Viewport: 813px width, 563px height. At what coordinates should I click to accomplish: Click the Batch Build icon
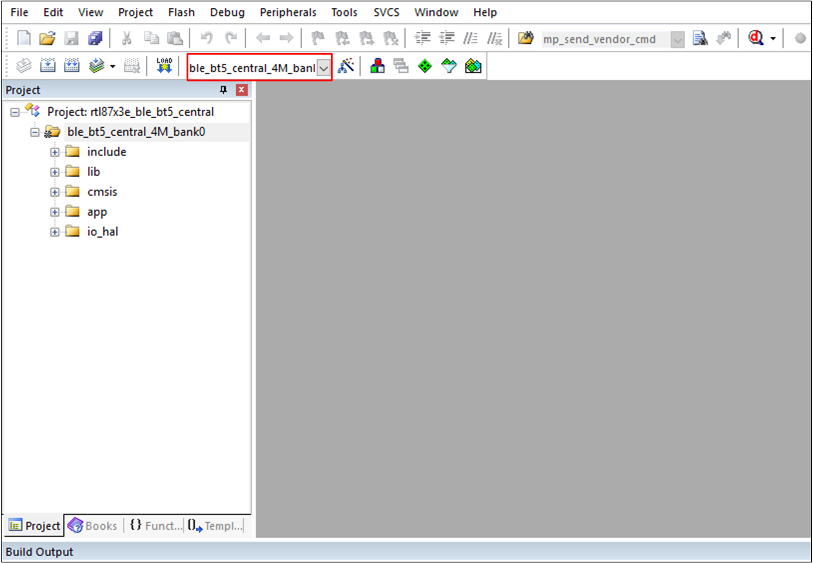pyautogui.click(x=96, y=66)
